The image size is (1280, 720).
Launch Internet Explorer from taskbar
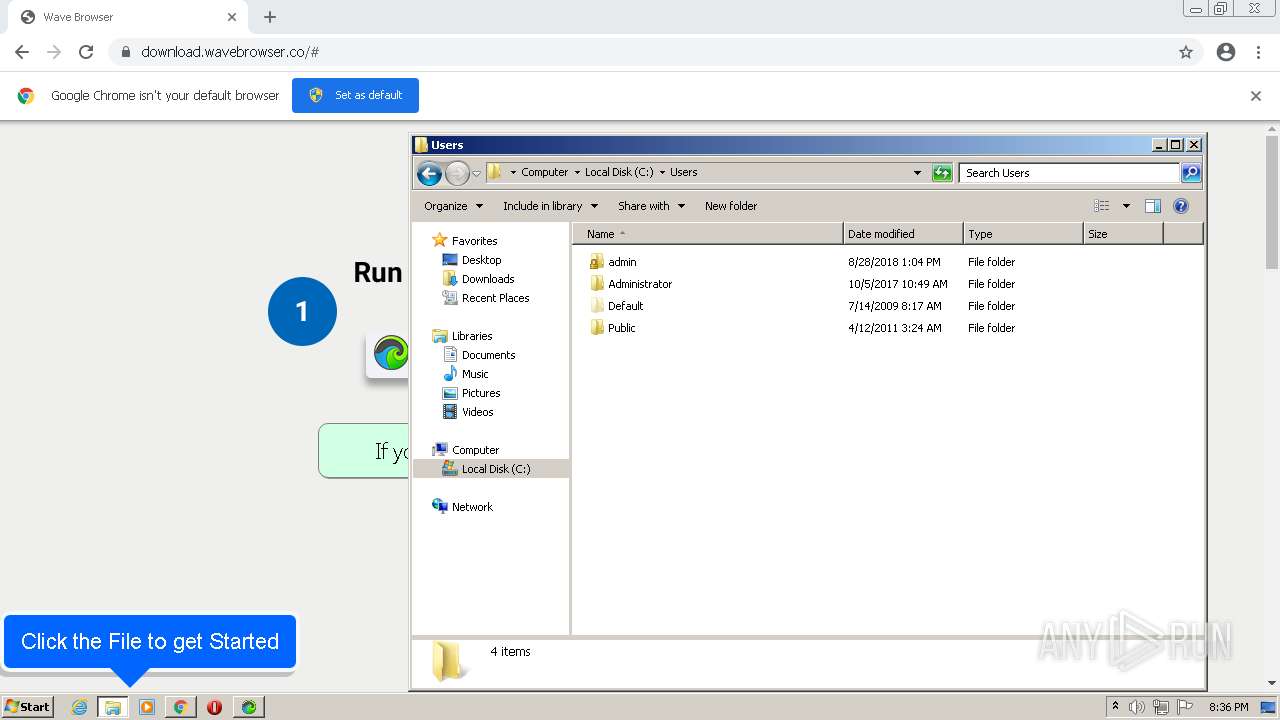tap(79, 707)
